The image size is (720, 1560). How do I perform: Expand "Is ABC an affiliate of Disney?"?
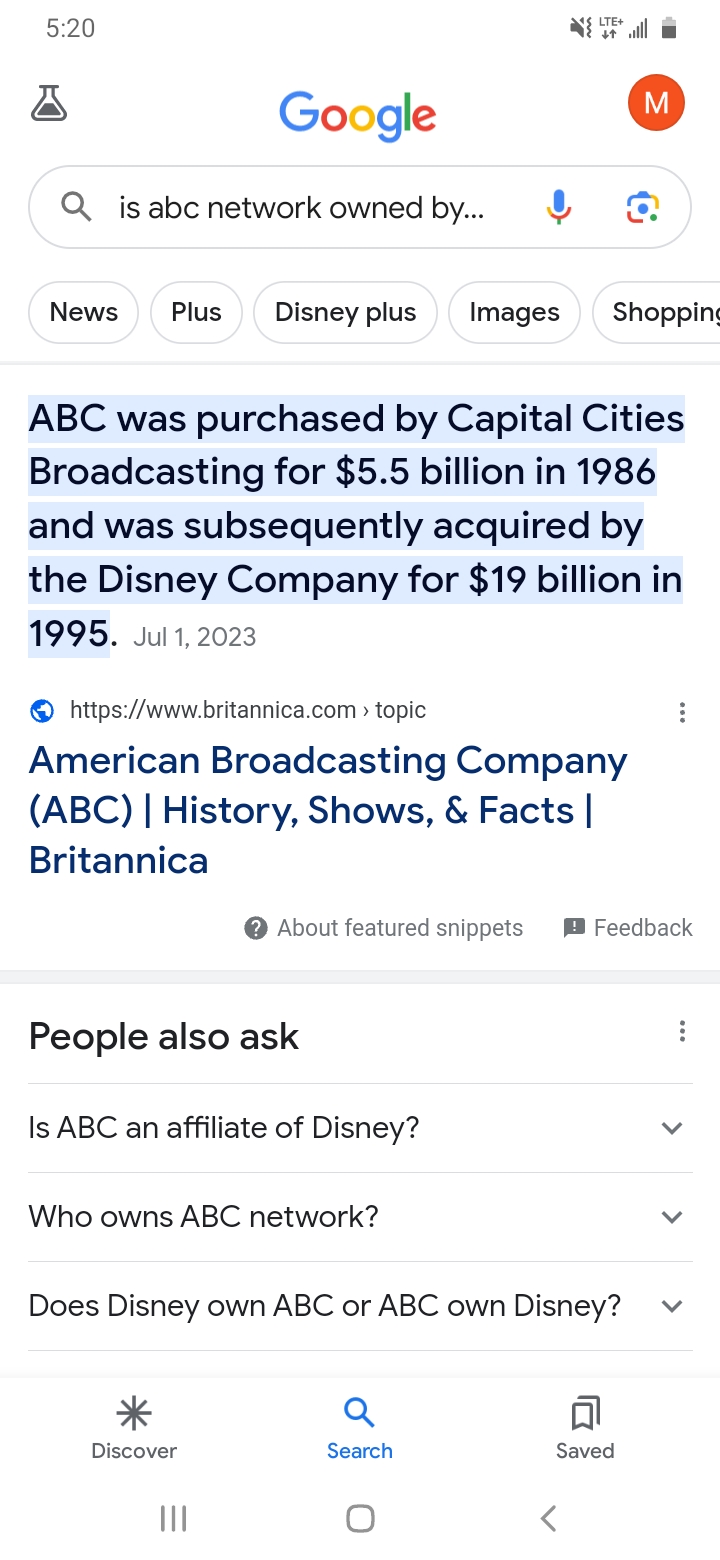(x=360, y=1128)
